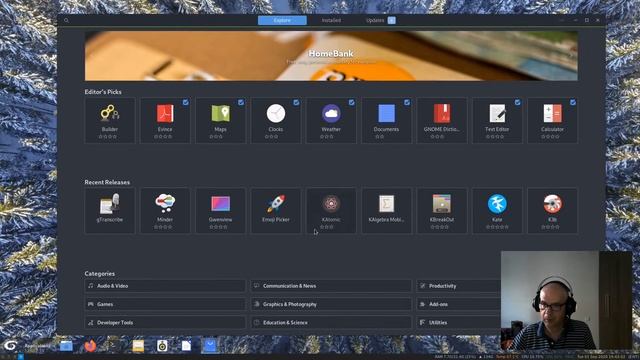This screenshot has width=640, height=360.
Task: Open the Gwenview app tile
Action: pos(220,211)
